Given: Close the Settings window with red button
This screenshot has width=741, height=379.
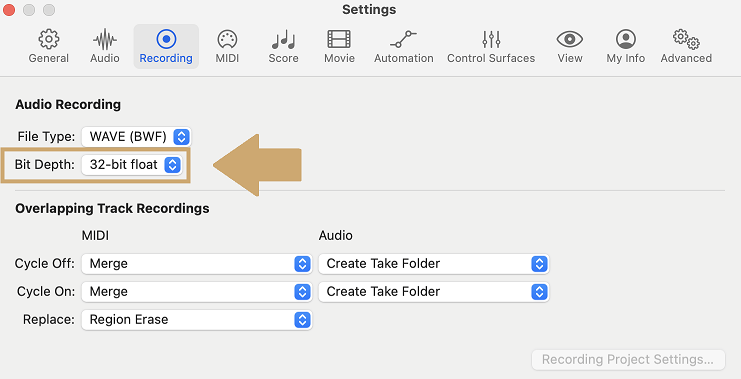Looking at the screenshot, I should point(9,9).
